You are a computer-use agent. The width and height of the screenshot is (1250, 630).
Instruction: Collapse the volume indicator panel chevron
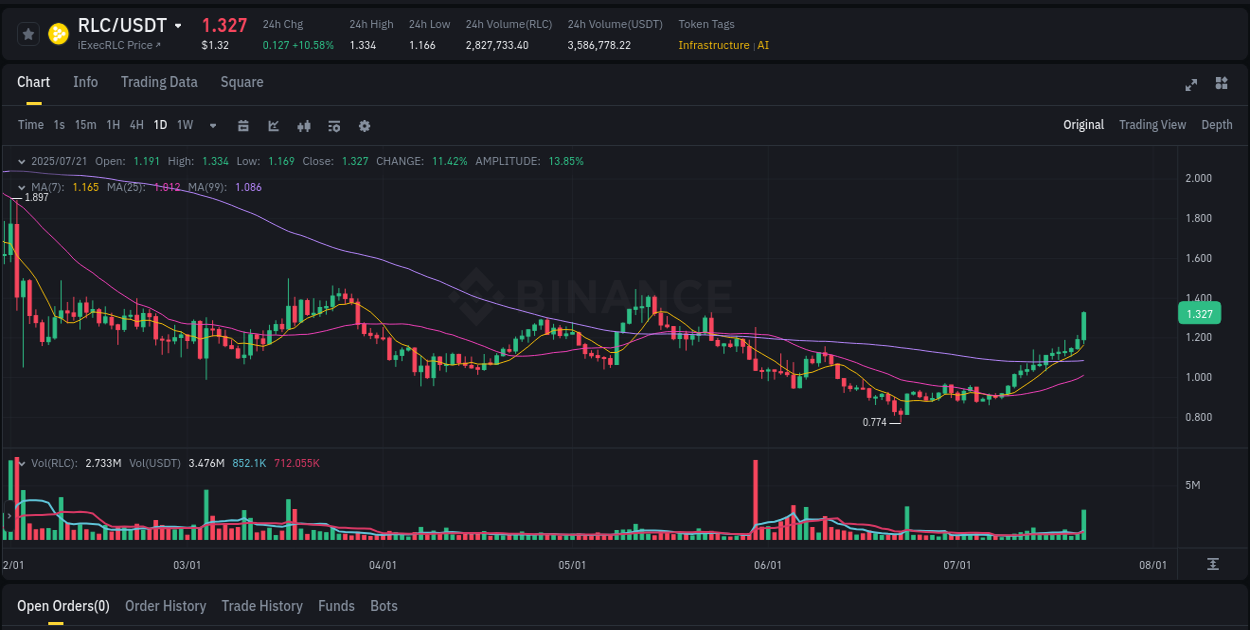(22, 463)
